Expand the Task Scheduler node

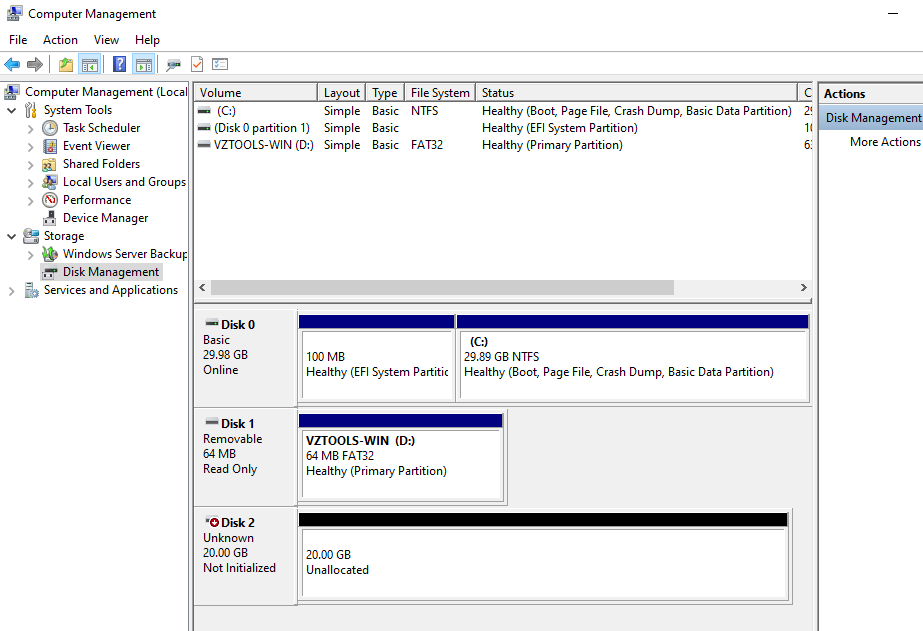31,128
